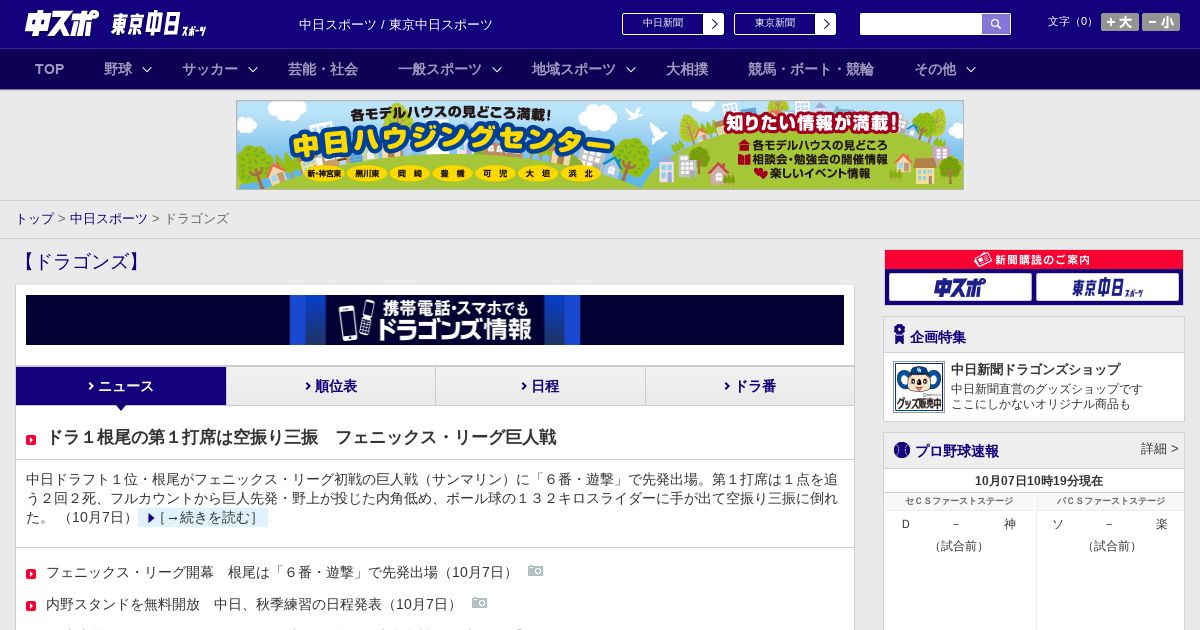Open the サッカー navigation menu
The image size is (1200, 630).
click(210, 69)
